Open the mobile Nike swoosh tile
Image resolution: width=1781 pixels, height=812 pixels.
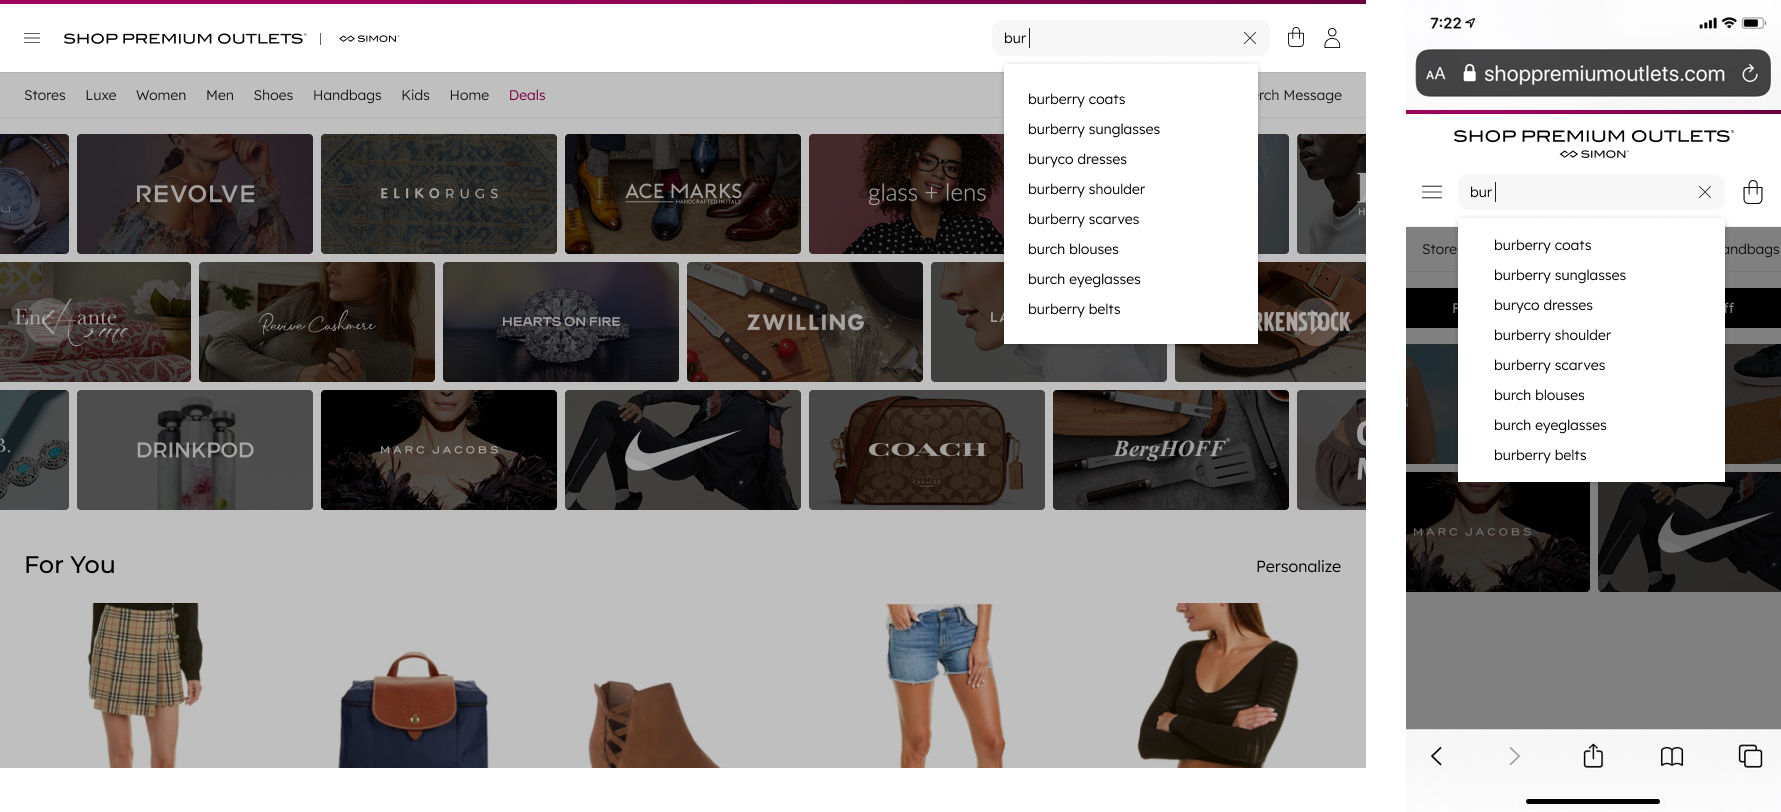point(1689,532)
